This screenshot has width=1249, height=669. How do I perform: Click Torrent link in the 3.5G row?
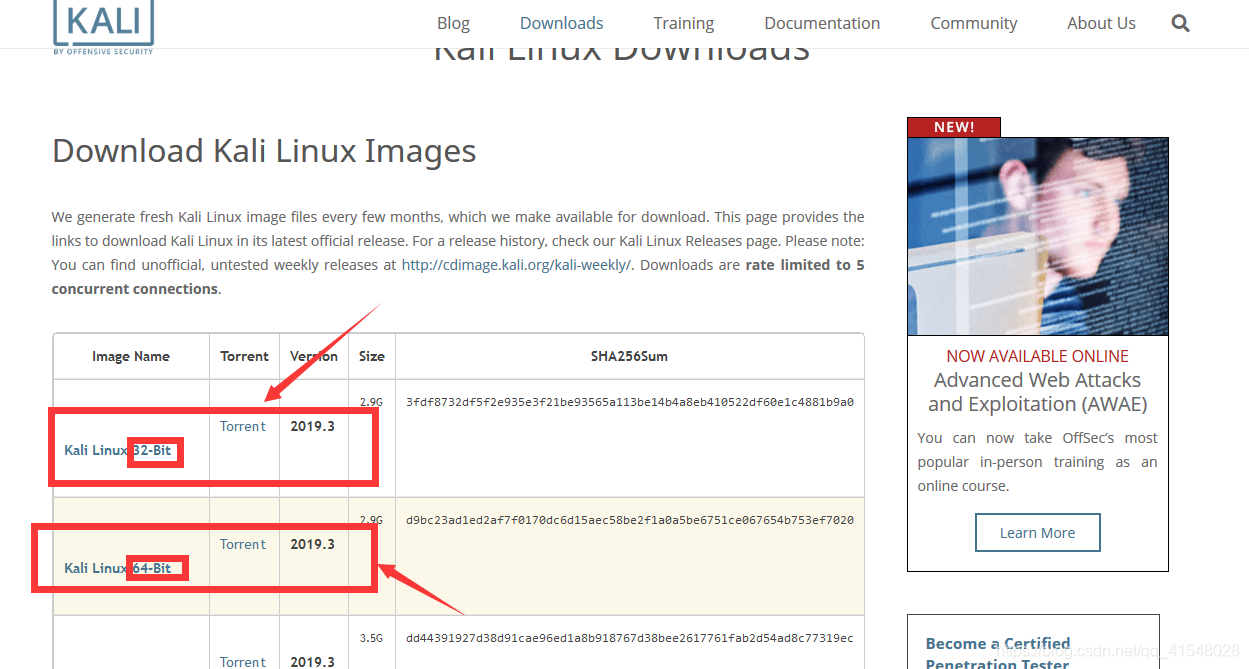243,662
